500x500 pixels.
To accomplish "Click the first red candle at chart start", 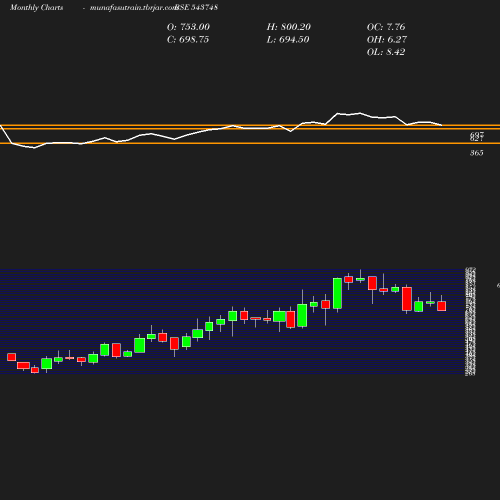I will pos(12,357).
